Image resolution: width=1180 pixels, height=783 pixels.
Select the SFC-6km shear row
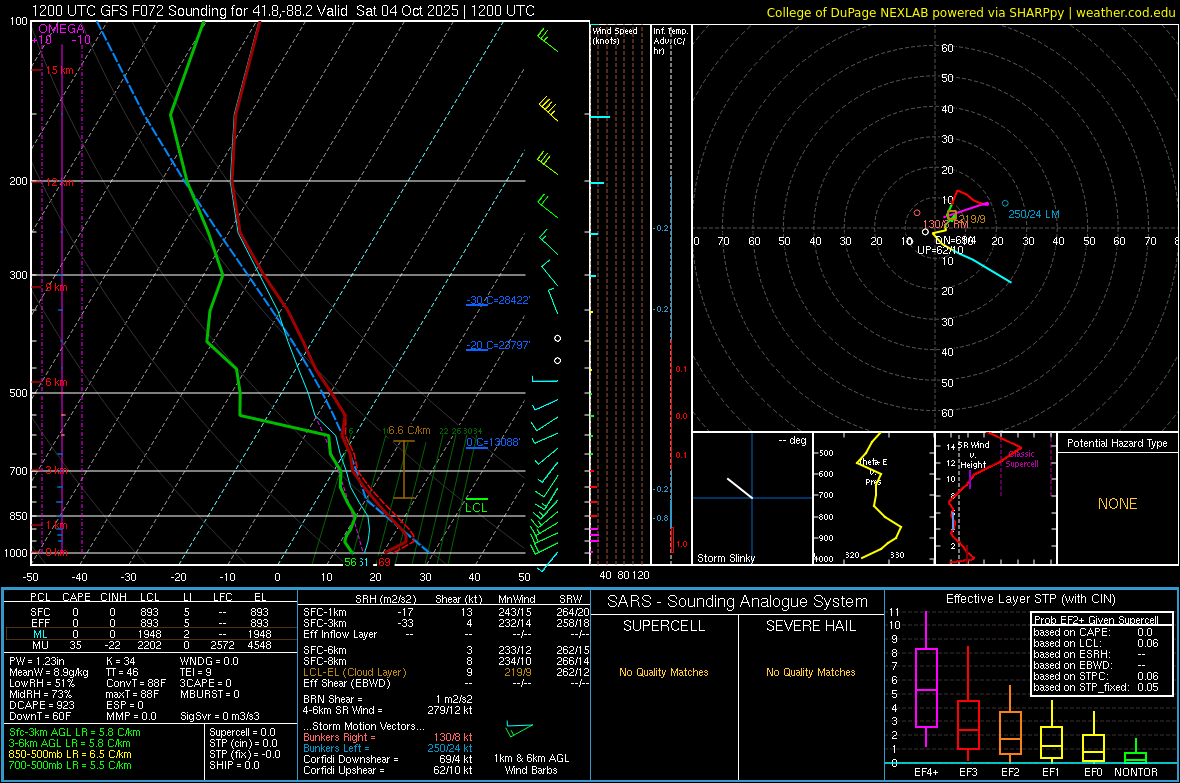coord(446,650)
